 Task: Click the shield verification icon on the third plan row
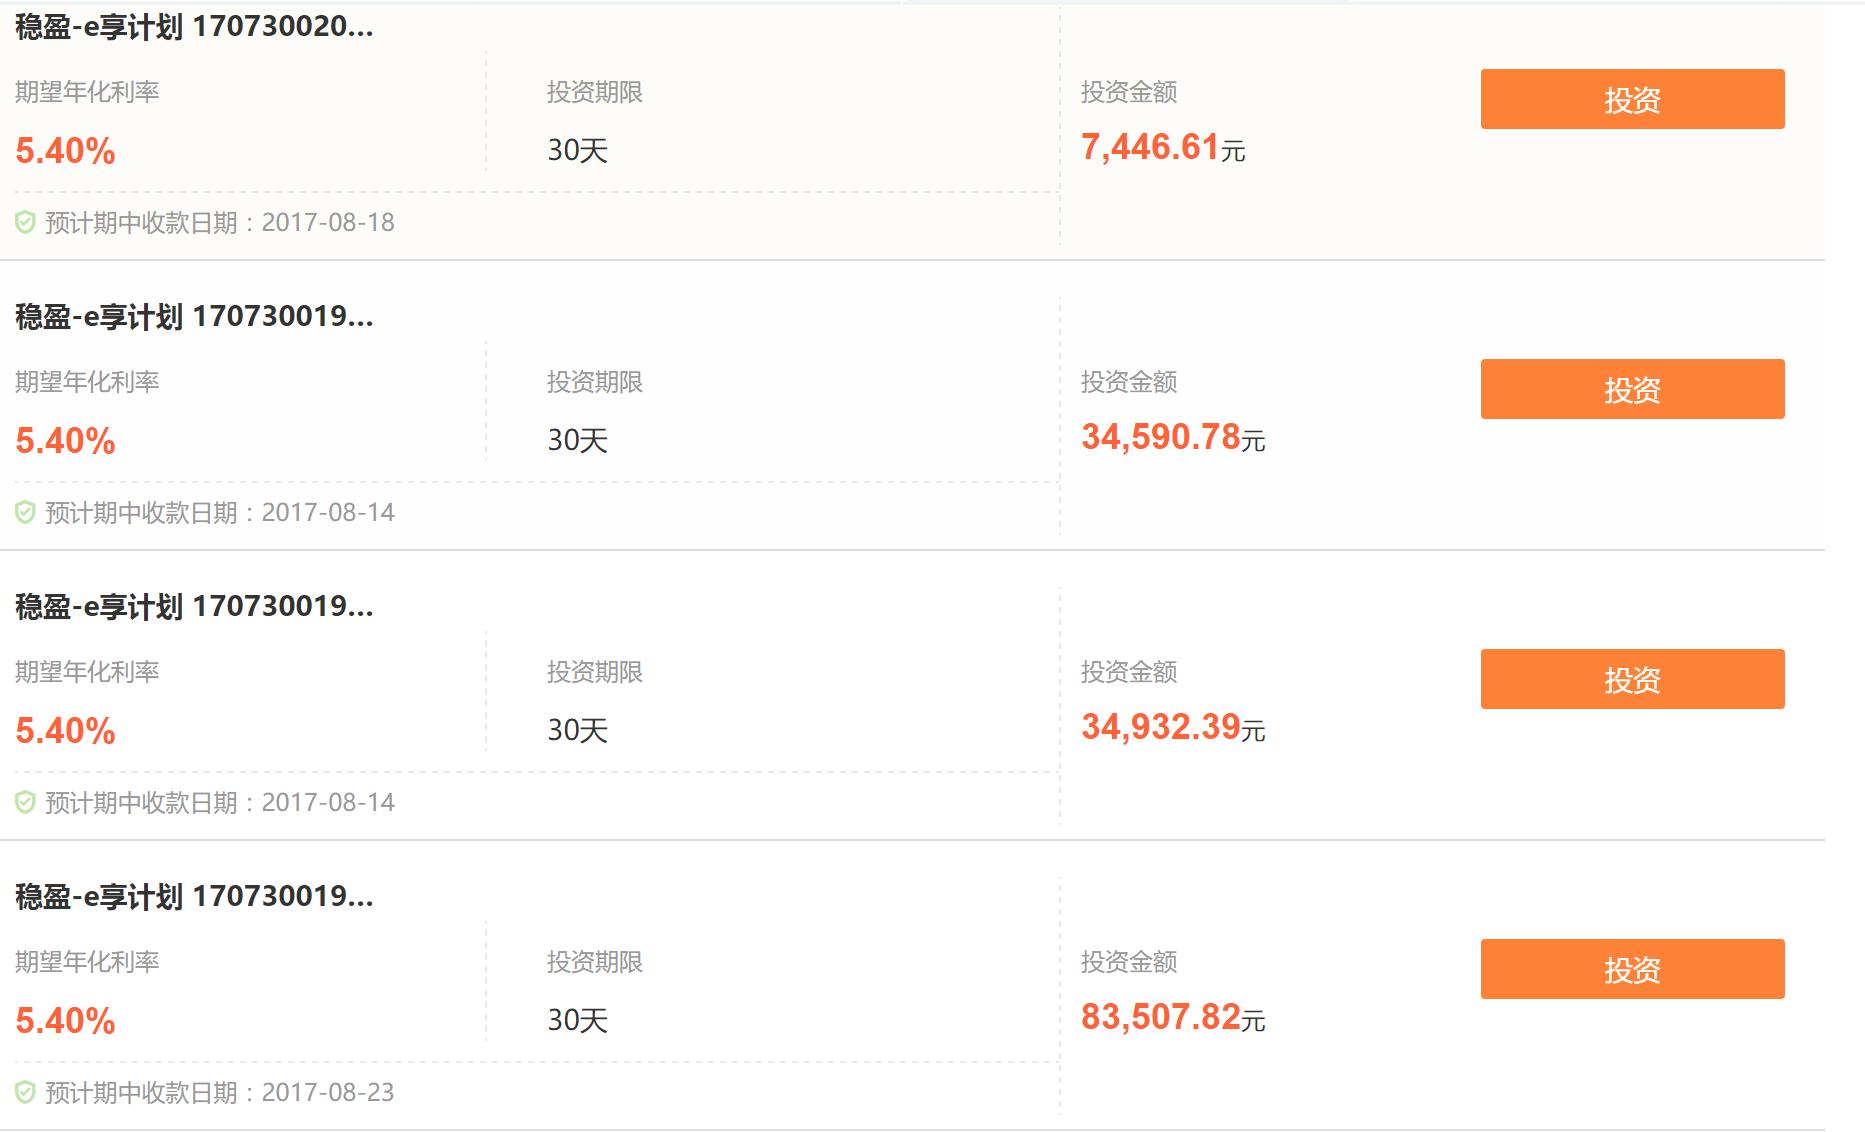(24, 802)
